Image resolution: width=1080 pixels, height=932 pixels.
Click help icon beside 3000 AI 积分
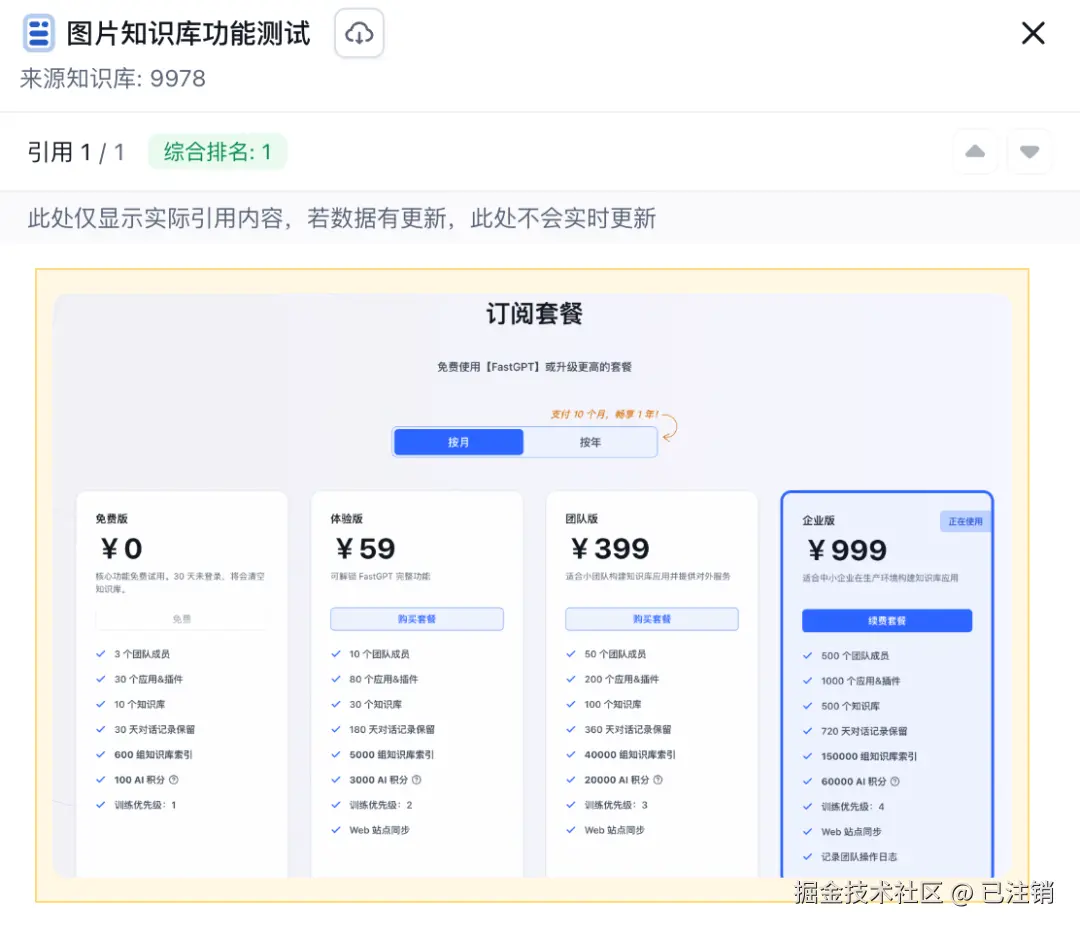click(x=416, y=780)
